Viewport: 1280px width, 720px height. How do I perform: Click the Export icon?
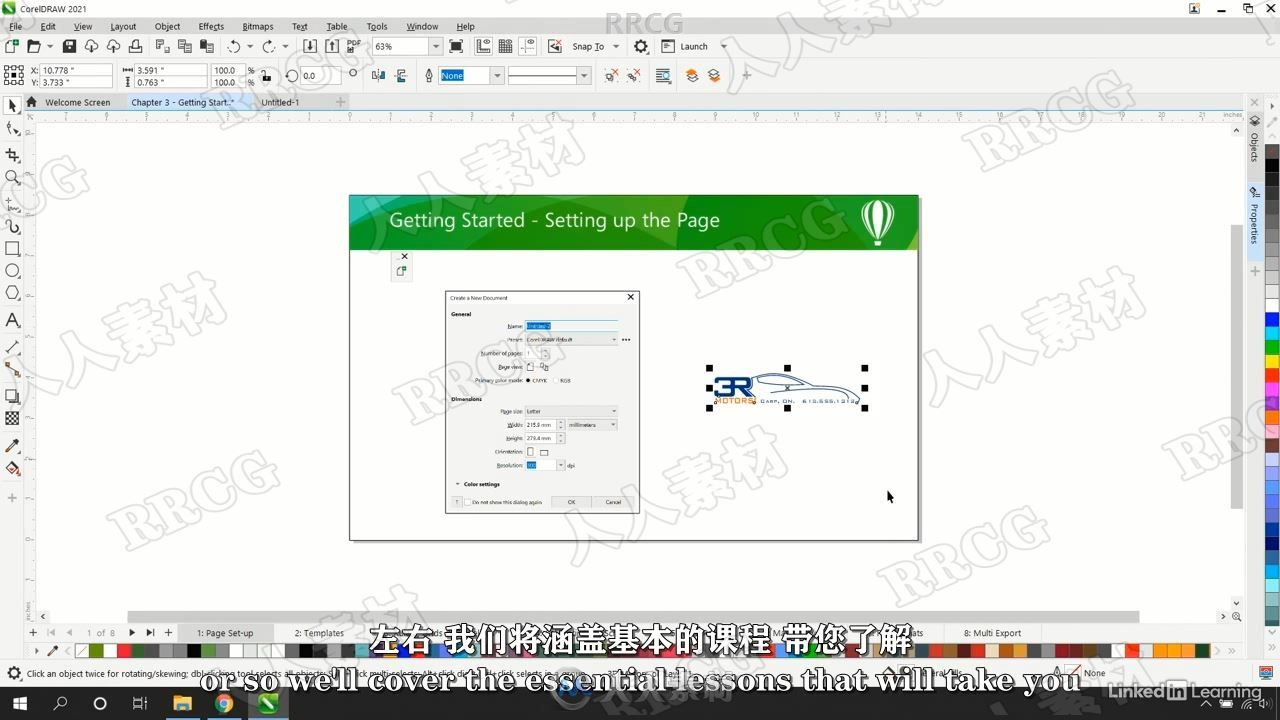[332, 46]
